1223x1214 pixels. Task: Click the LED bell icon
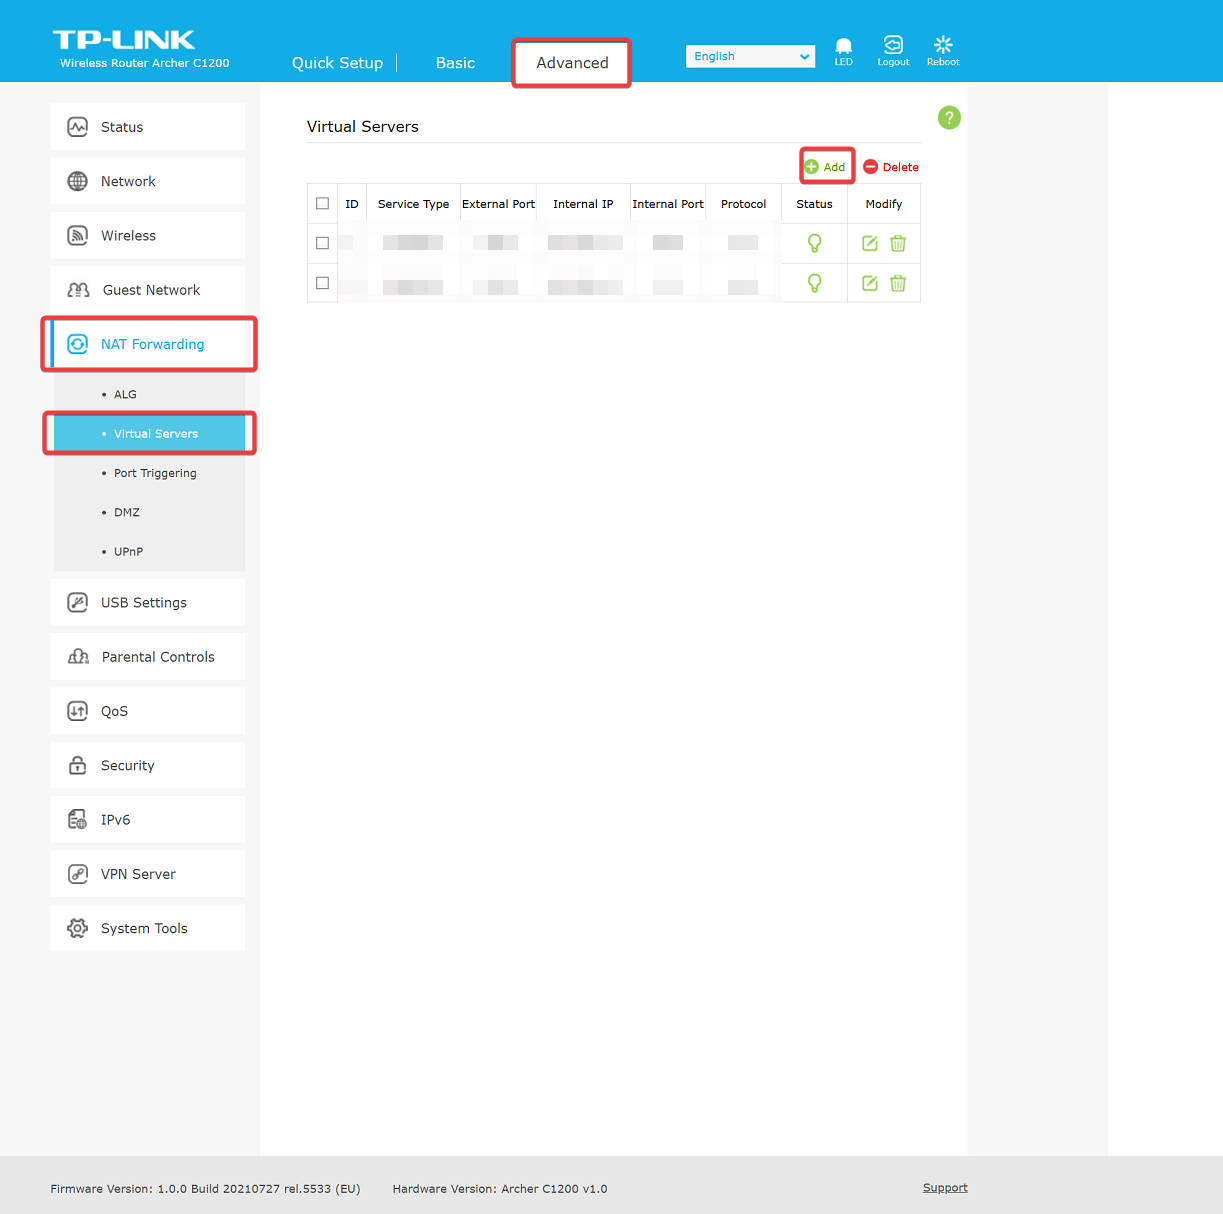843,47
